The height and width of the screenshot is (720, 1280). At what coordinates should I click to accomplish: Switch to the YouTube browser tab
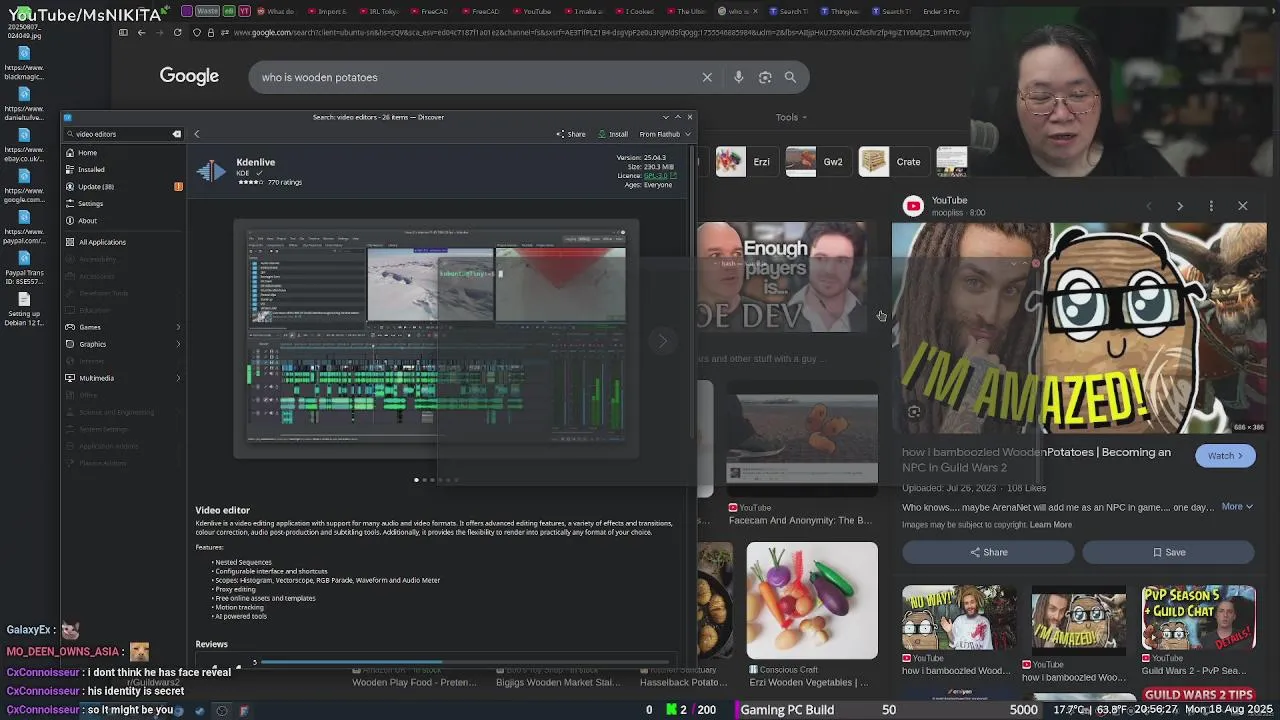click(532, 11)
